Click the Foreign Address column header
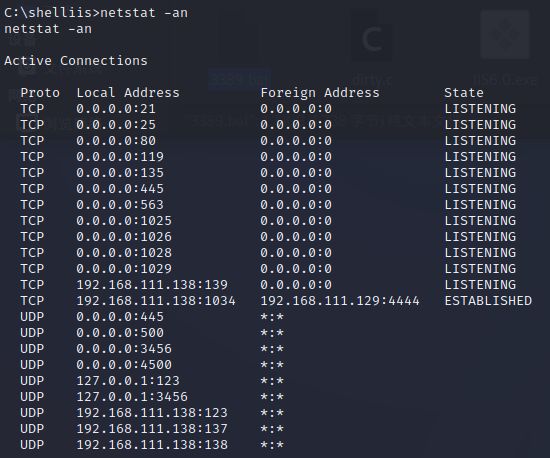This screenshot has width=550, height=458. [320, 93]
